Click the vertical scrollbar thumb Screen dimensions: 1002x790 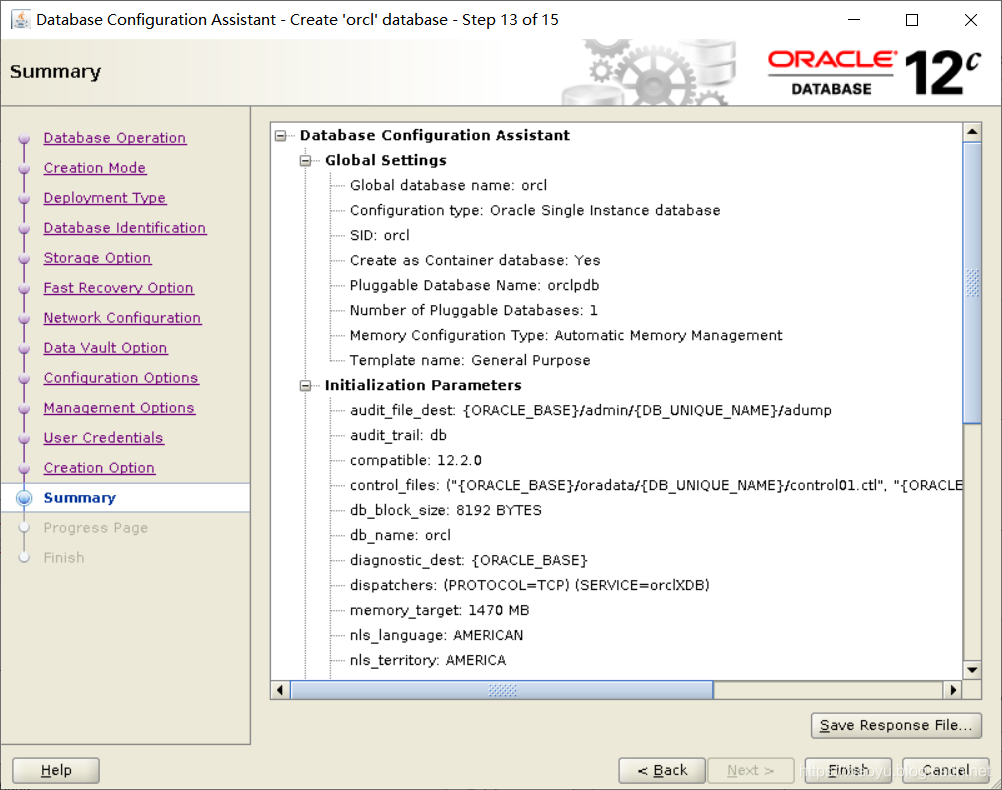click(x=972, y=283)
